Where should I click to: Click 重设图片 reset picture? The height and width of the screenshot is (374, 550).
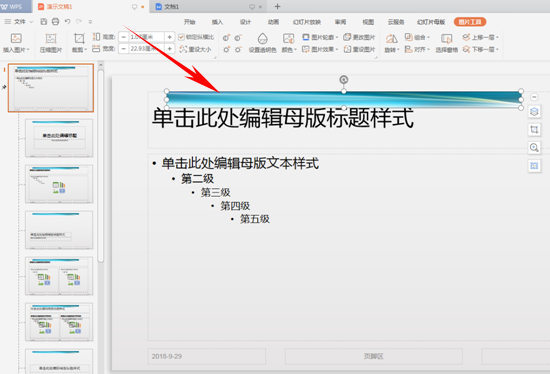click(359, 49)
